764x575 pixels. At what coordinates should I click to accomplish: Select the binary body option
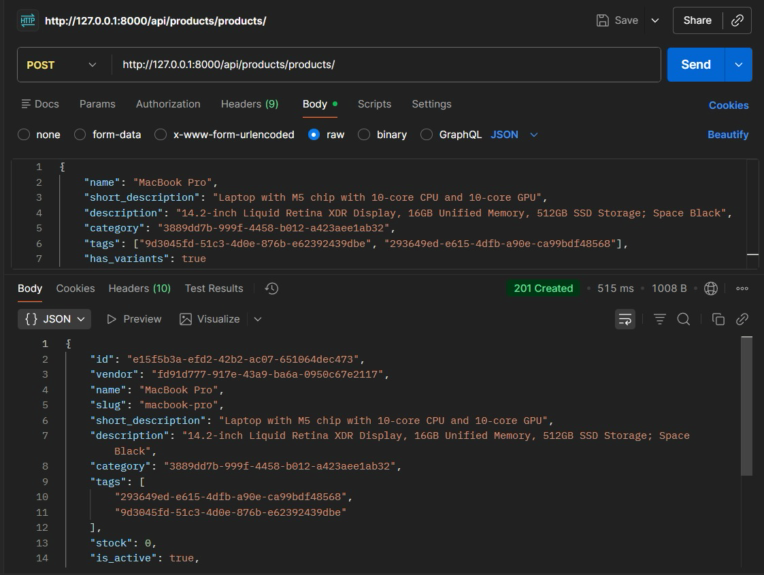[364, 134]
